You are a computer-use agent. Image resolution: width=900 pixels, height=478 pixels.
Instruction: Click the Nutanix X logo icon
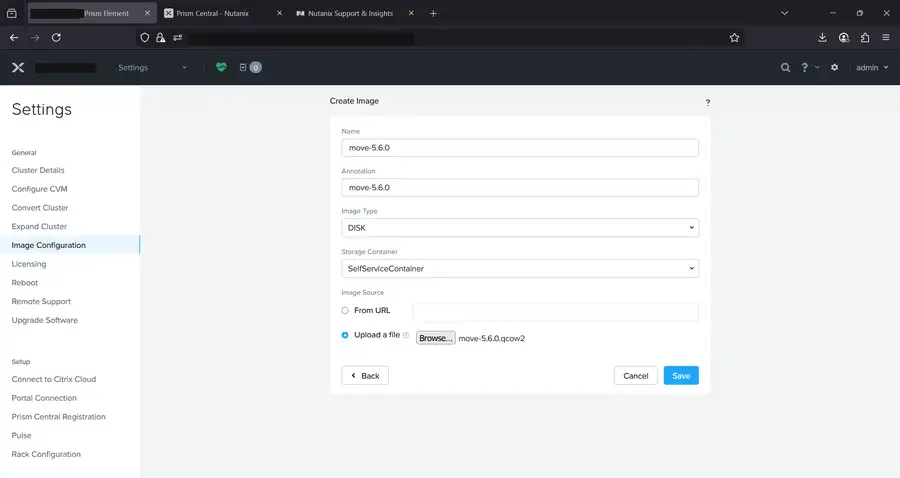point(18,68)
